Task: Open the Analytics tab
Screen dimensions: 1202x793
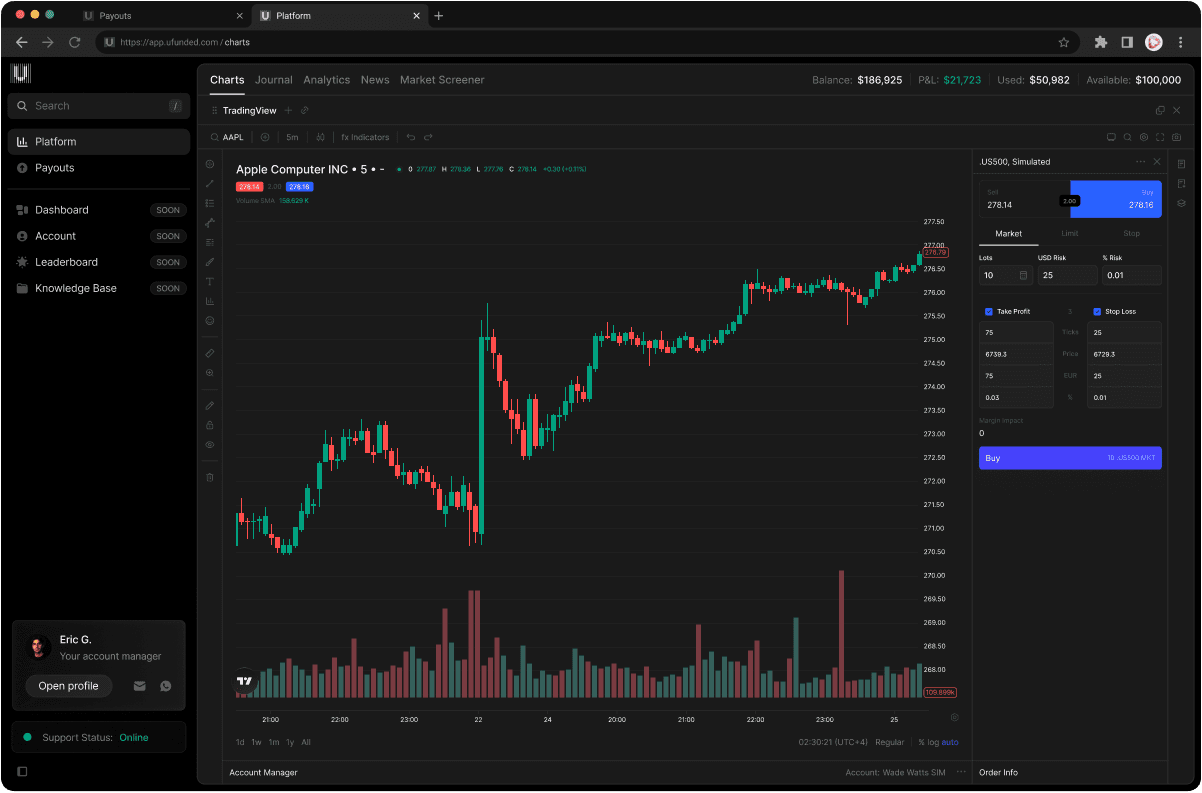Action: click(x=327, y=80)
